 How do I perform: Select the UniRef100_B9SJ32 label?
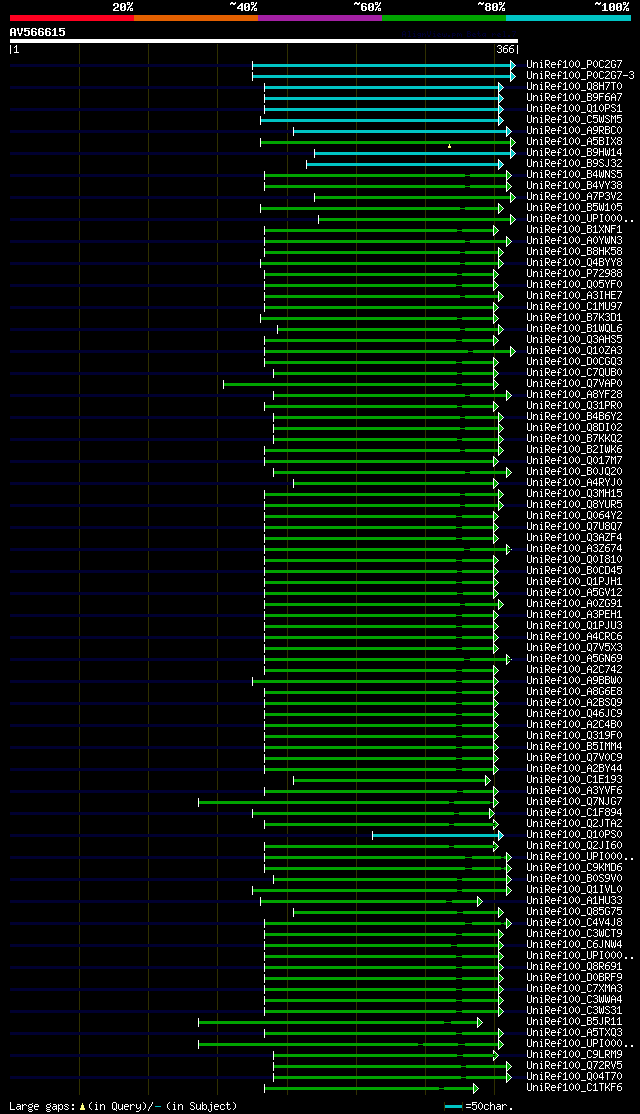(575, 163)
